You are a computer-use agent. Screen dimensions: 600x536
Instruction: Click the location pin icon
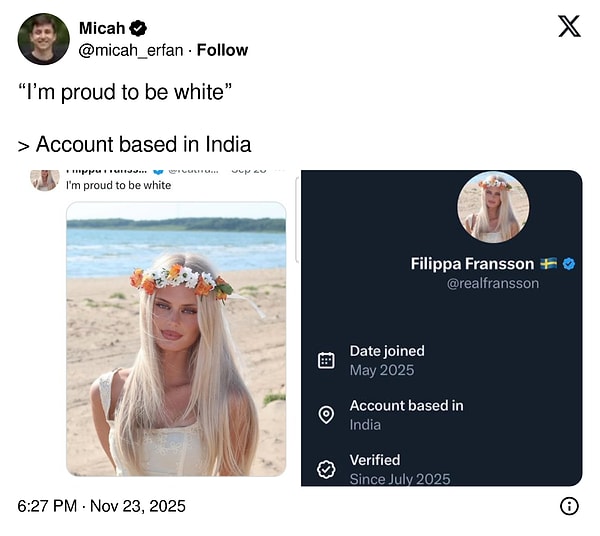pos(326,415)
